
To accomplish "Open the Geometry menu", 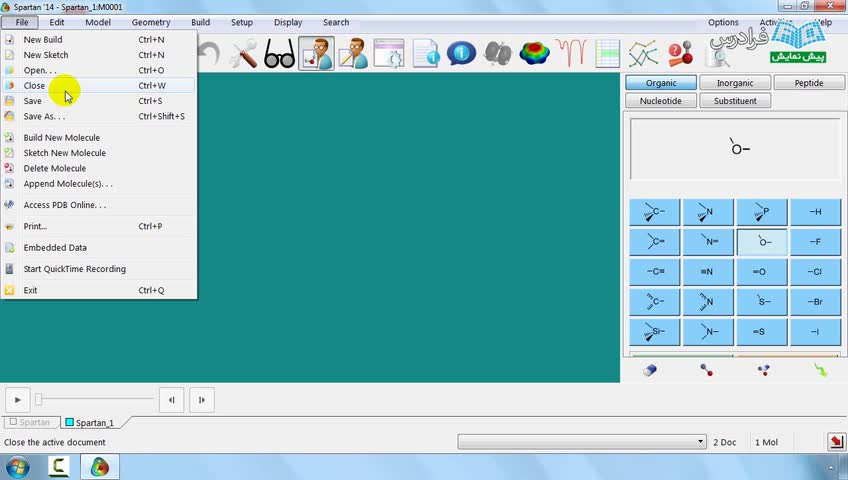I will pyautogui.click(x=151, y=22).
